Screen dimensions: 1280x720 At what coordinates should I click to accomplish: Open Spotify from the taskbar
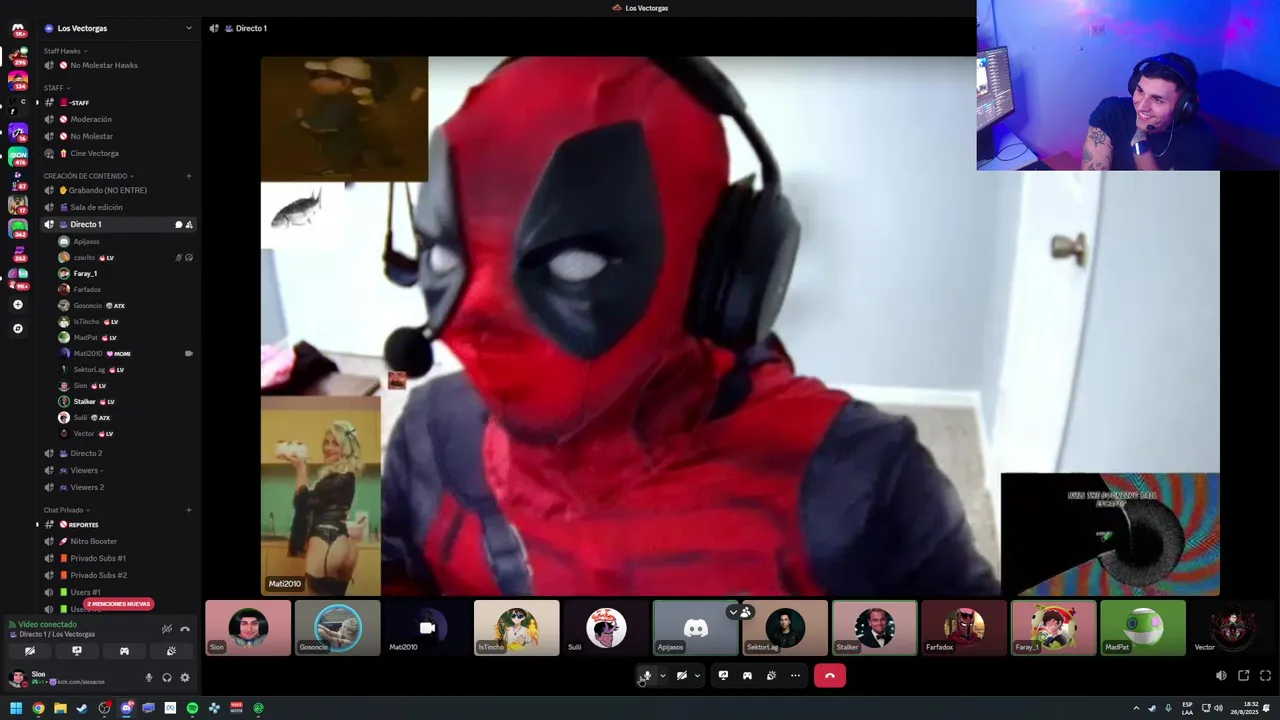(x=192, y=708)
